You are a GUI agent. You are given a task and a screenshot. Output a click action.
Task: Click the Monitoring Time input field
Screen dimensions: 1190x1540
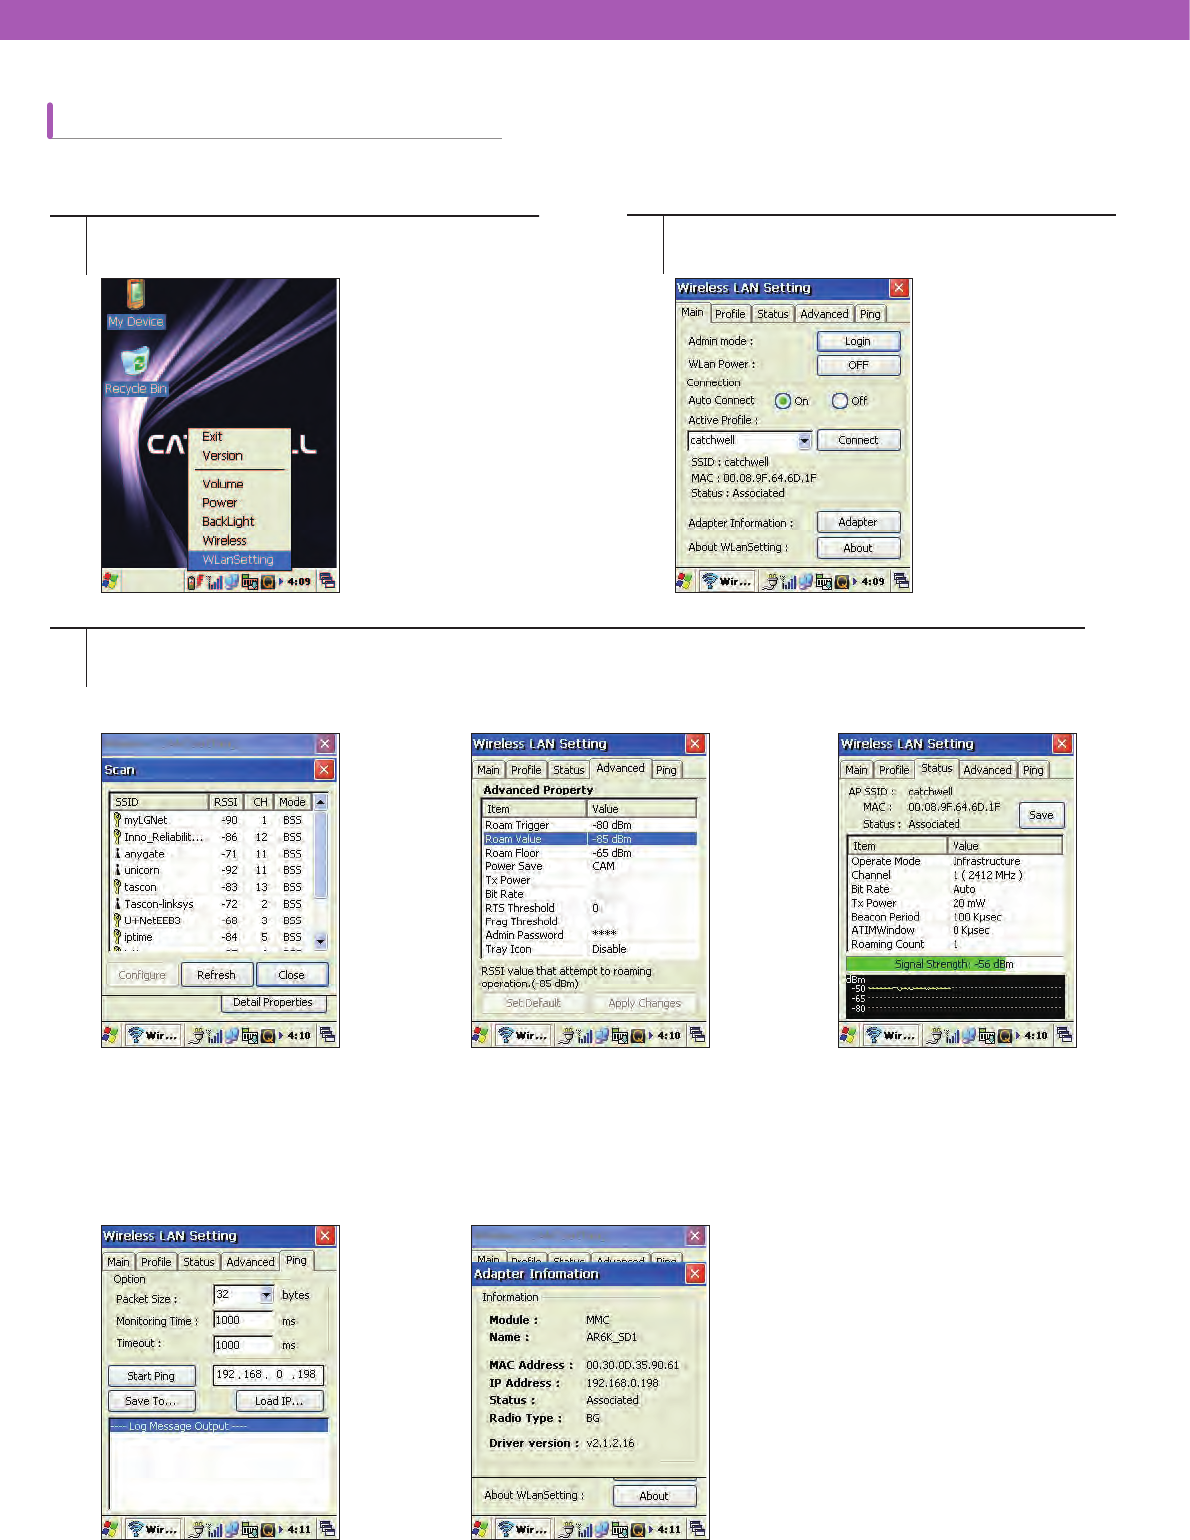[243, 1320]
